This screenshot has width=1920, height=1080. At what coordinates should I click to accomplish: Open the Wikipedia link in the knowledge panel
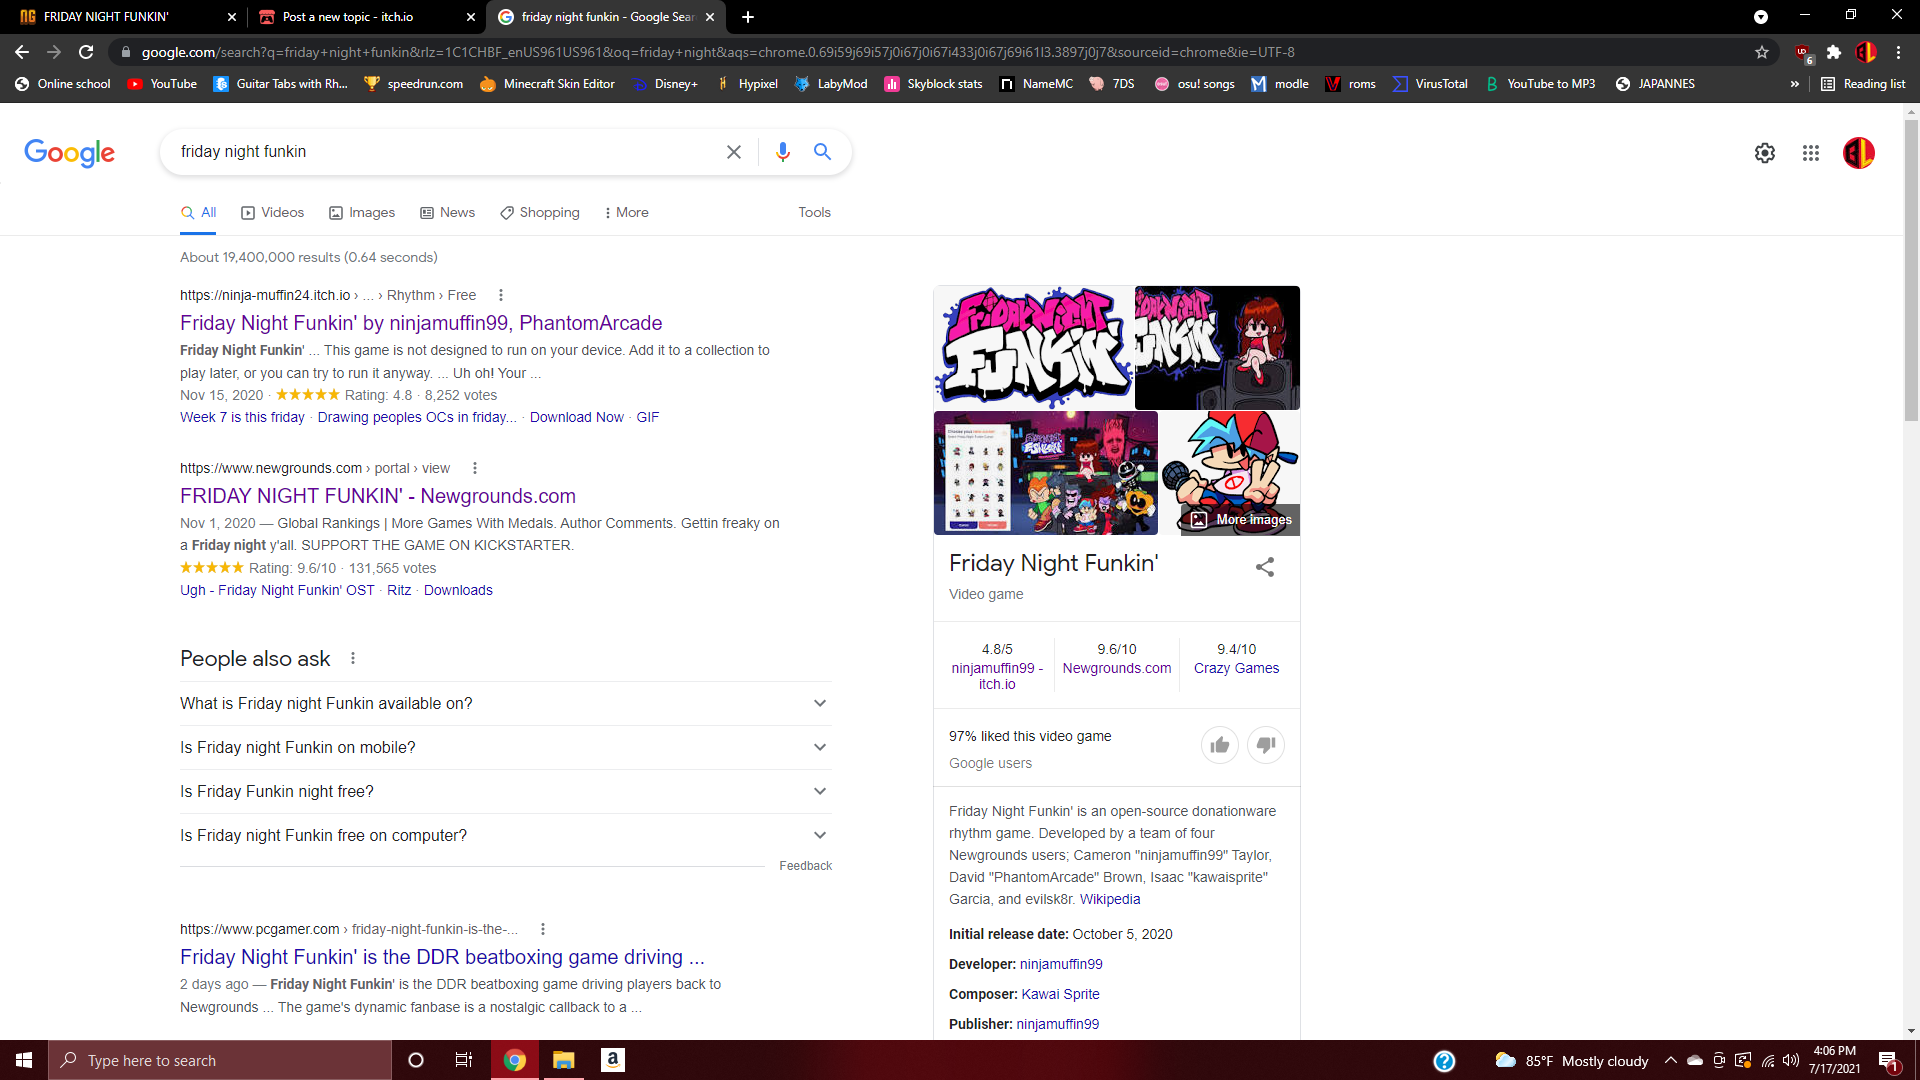1110,899
